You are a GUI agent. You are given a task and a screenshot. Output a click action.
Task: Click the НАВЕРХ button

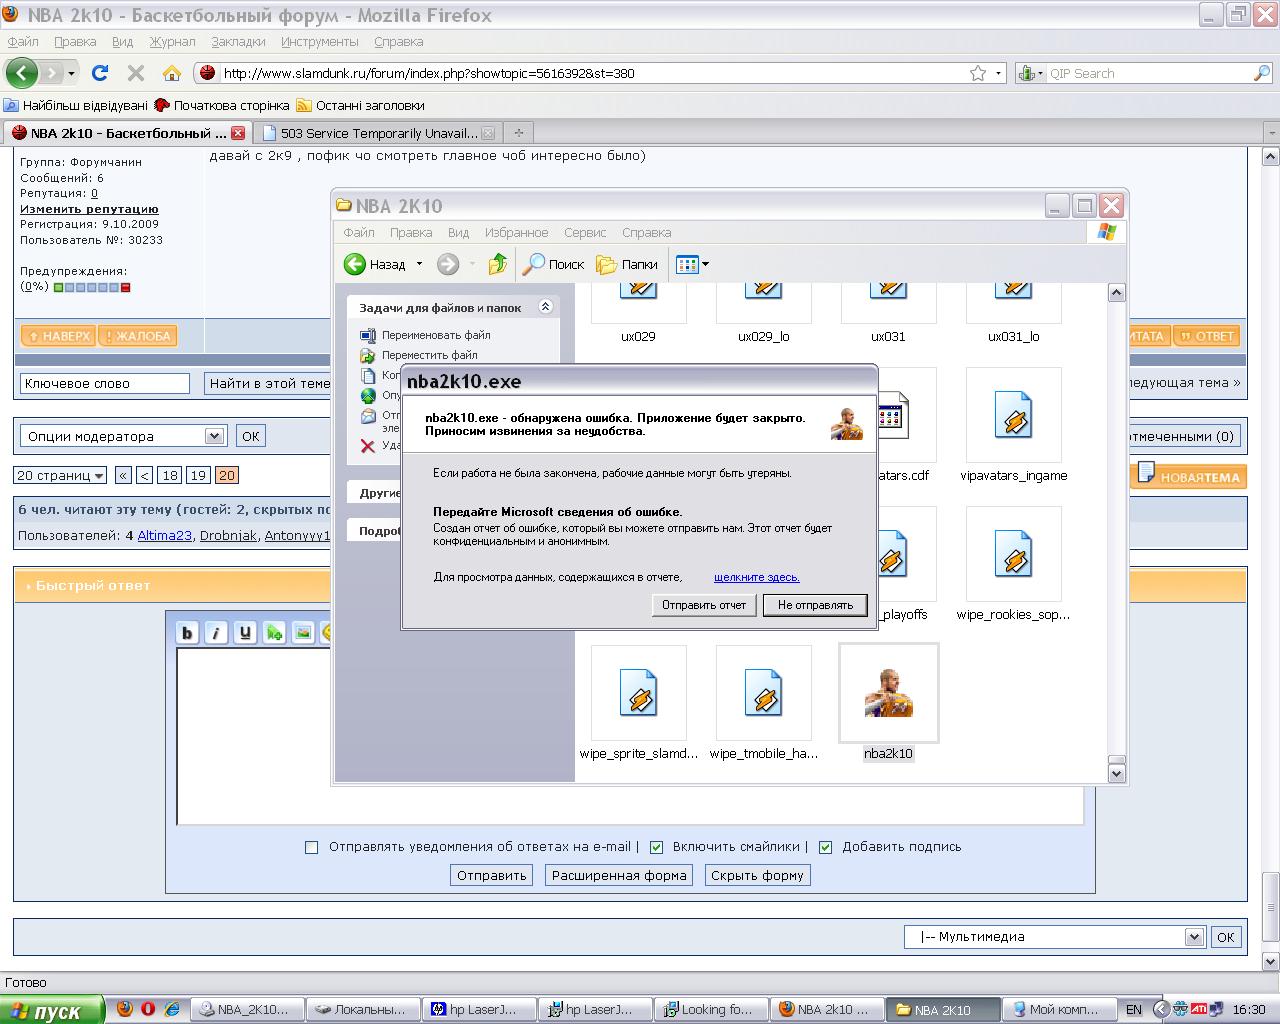pyautogui.click(x=58, y=336)
